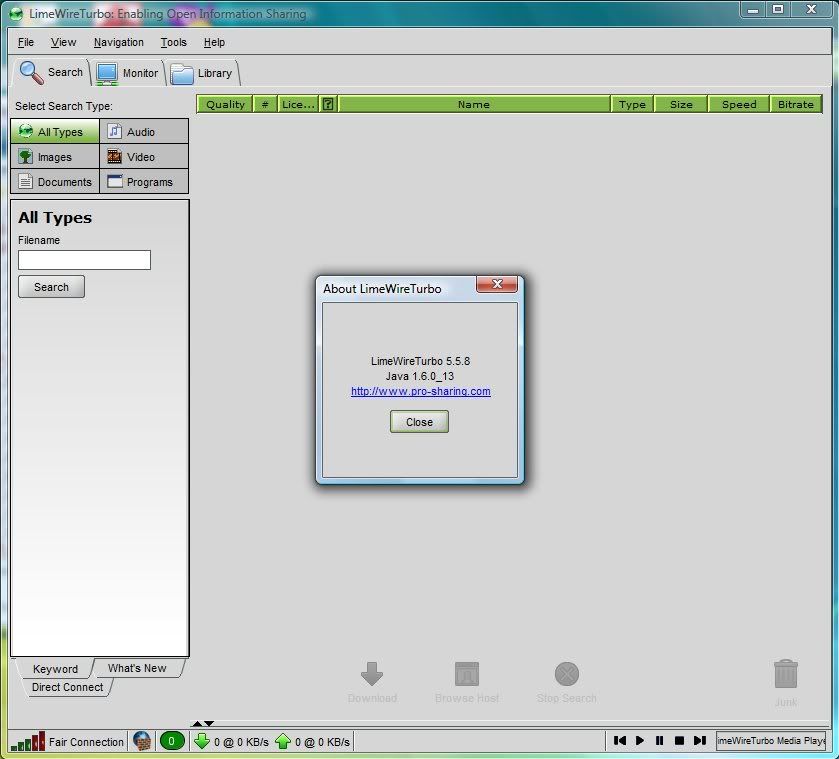Open the pro-sharing.com link
This screenshot has width=839, height=759.
click(421, 391)
